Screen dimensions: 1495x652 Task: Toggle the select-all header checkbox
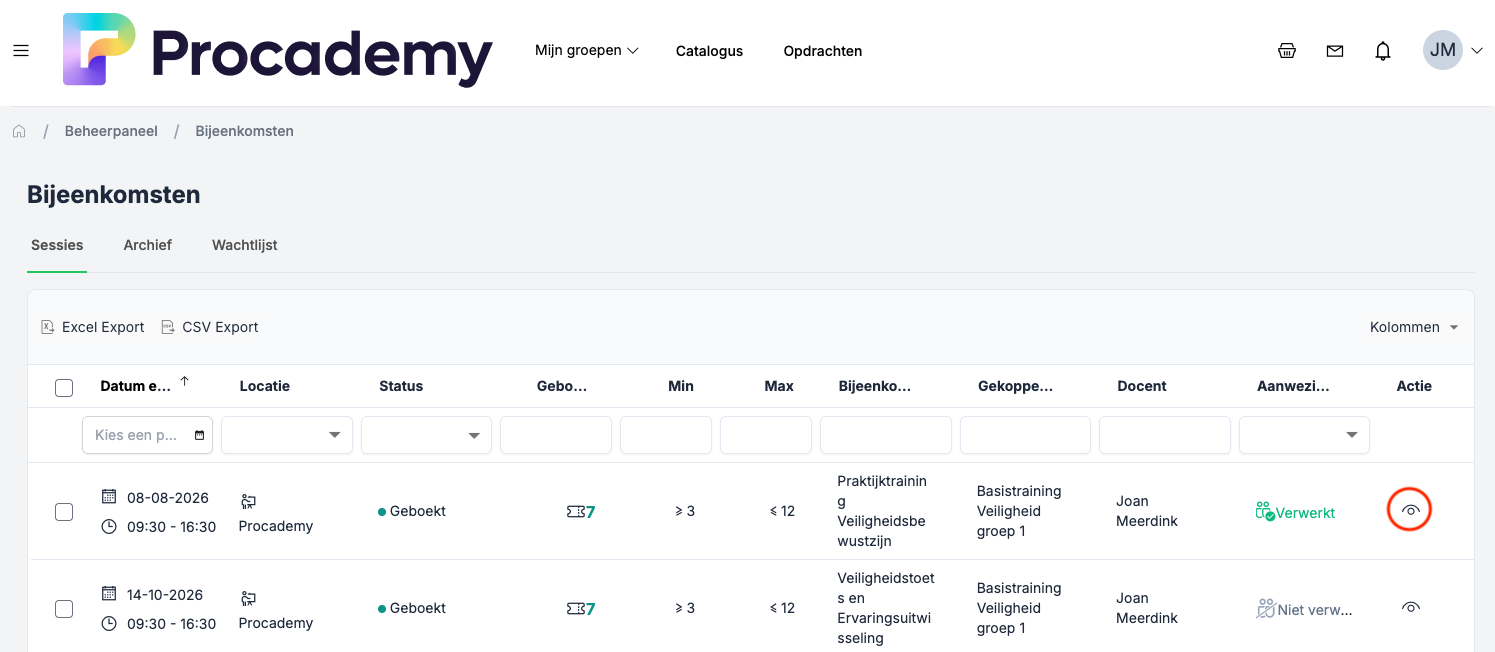tap(64, 387)
